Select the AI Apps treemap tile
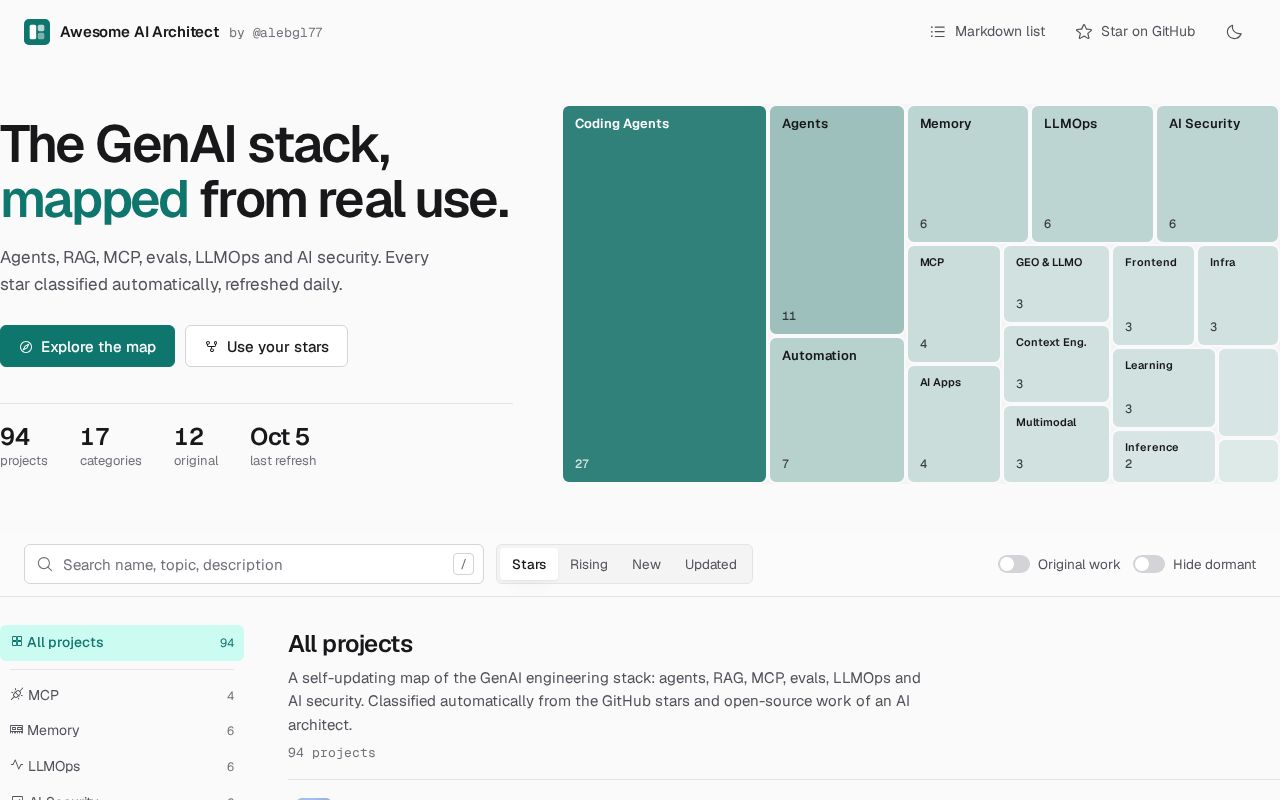 [954, 424]
